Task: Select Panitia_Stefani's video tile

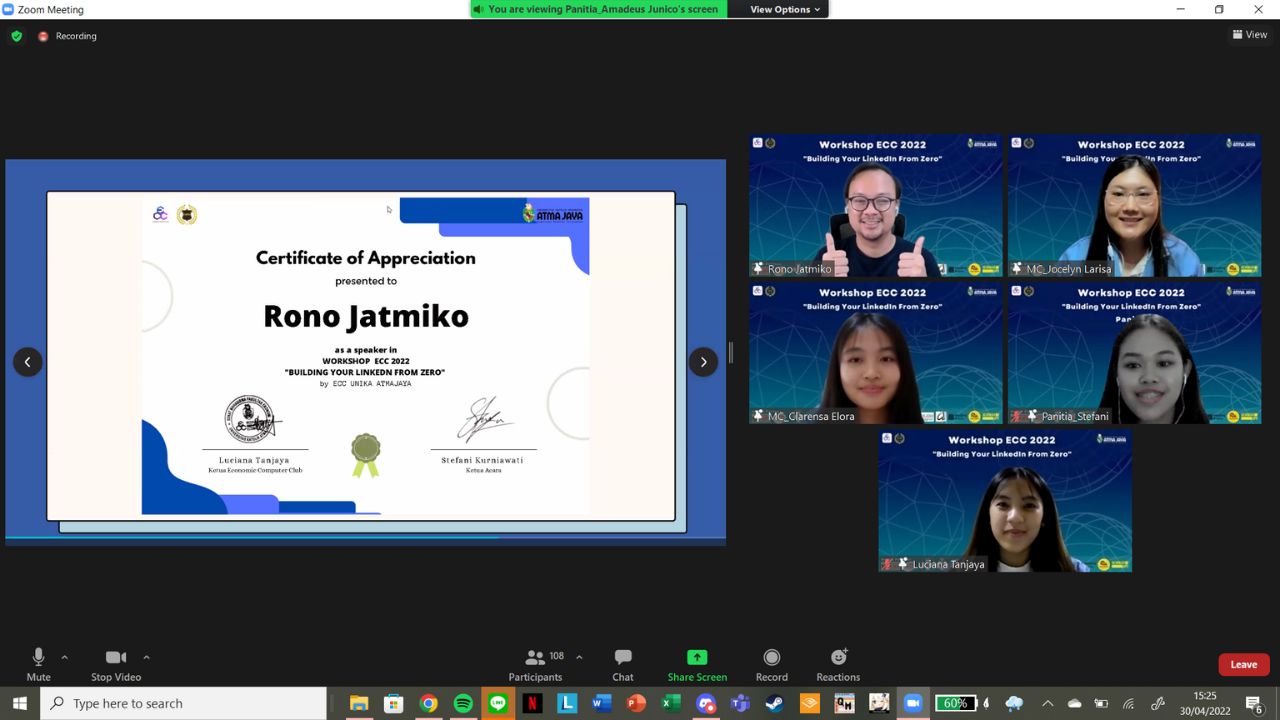Action: pos(1134,353)
